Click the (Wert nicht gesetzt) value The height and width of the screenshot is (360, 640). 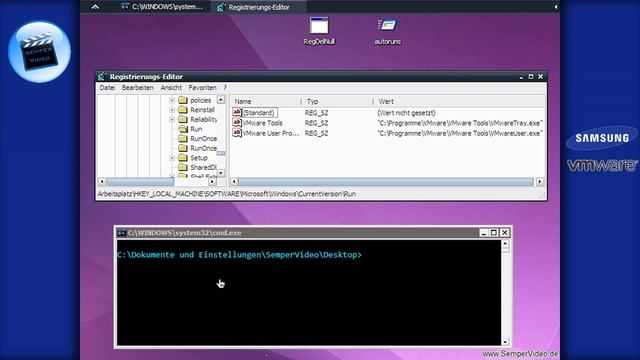pyautogui.click(x=406, y=113)
